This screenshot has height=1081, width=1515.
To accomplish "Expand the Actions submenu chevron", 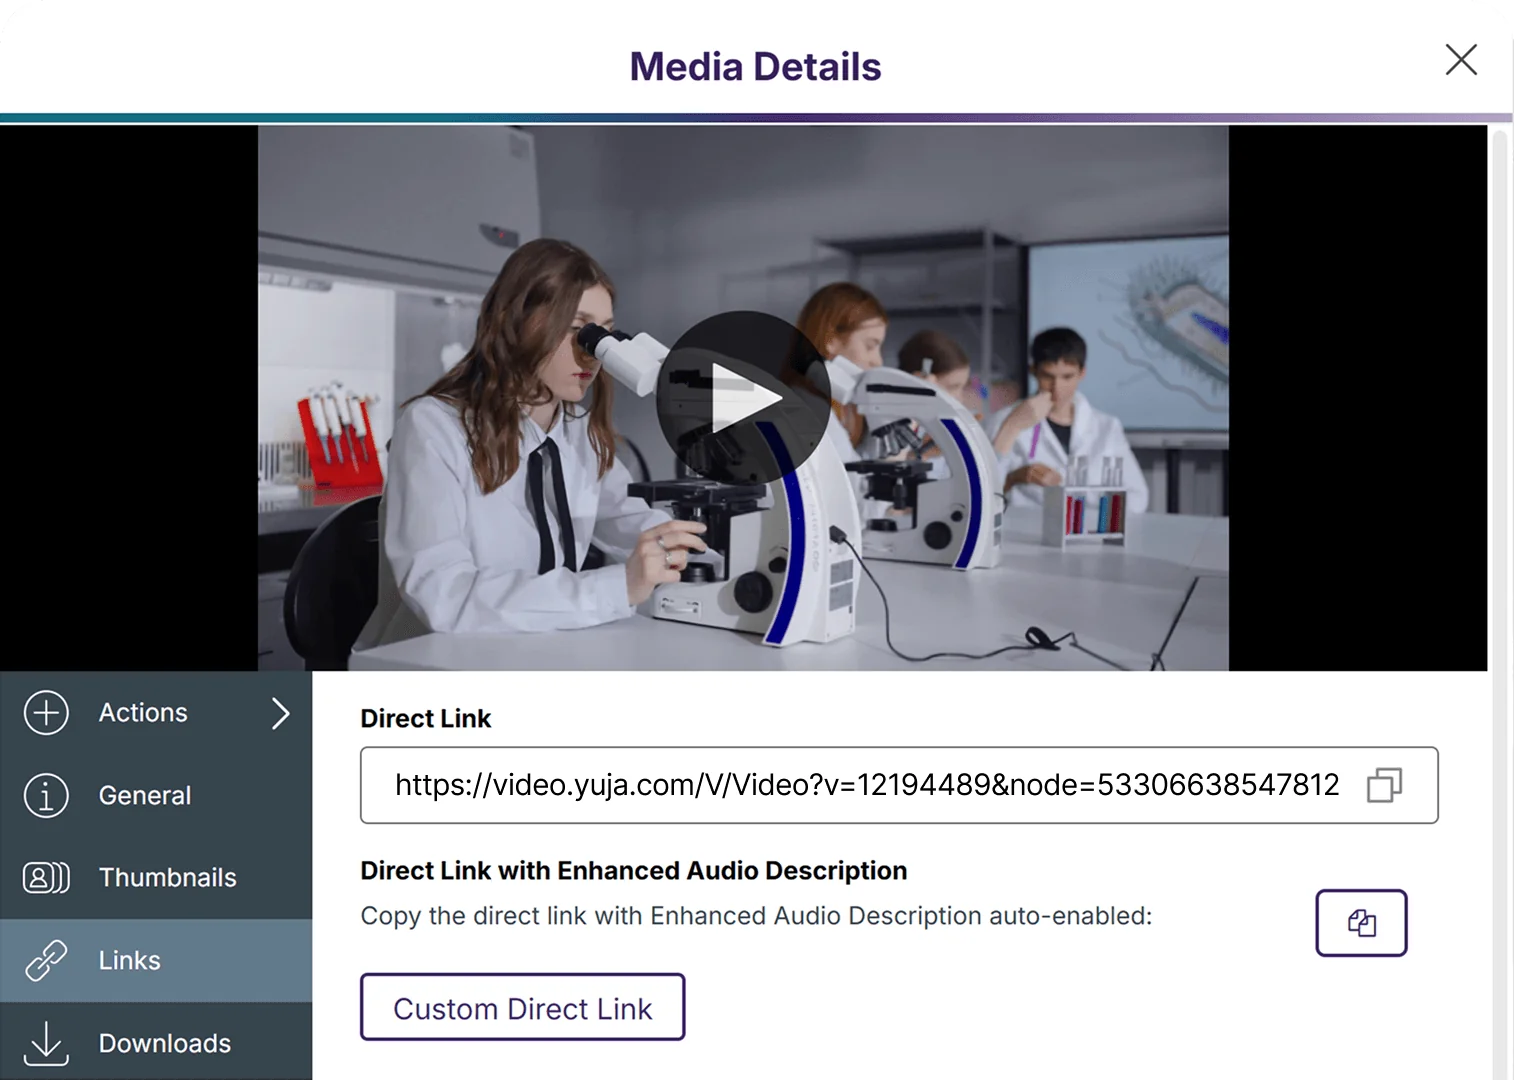I will click(281, 713).
